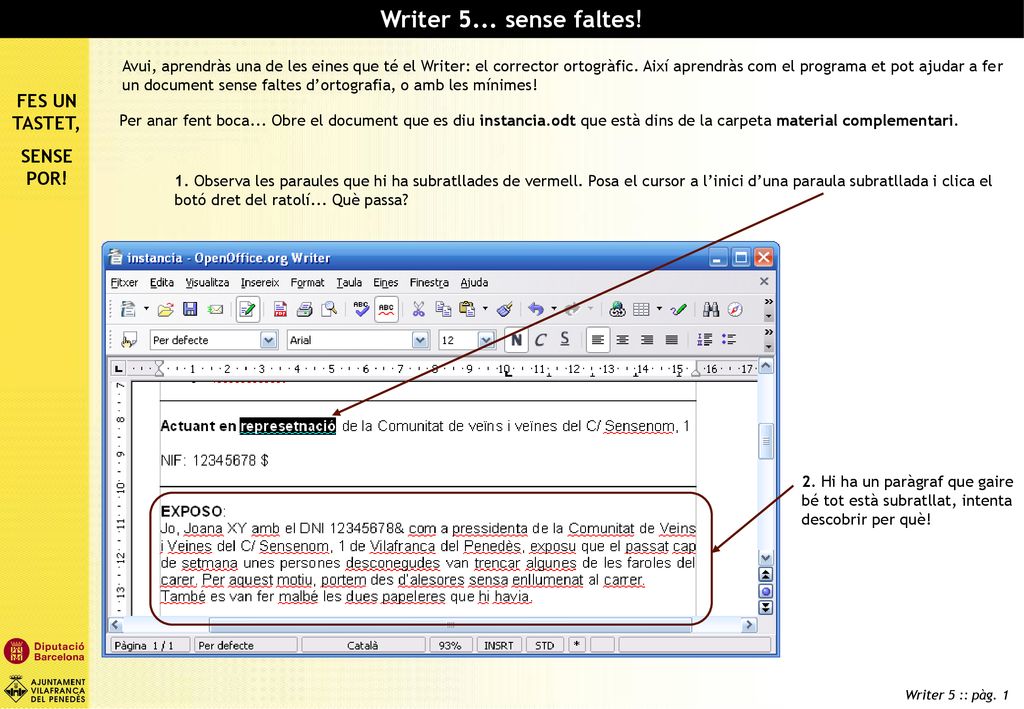Click the Cut scissors icon
Viewport: 1024px width, 709px height.
click(418, 309)
